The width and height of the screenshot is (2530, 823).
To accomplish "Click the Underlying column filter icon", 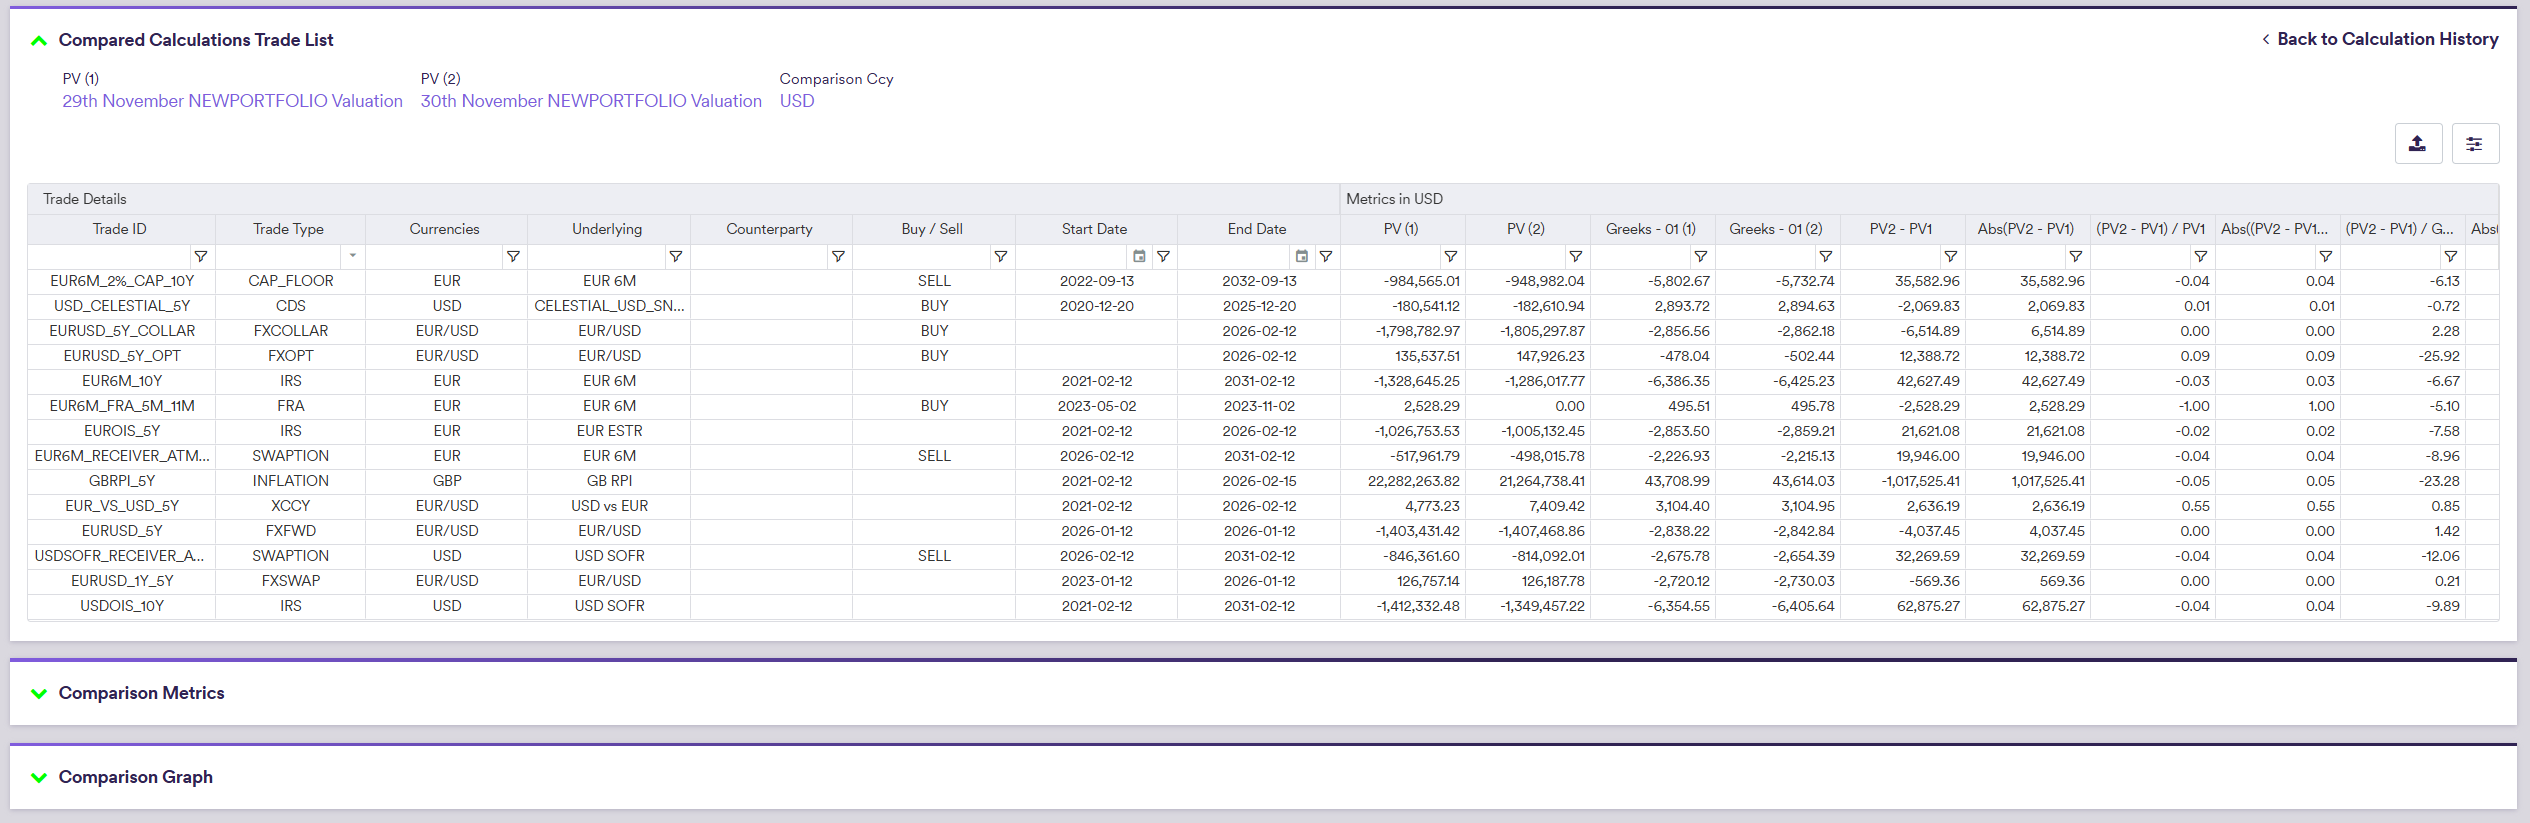I will pos(676,257).
